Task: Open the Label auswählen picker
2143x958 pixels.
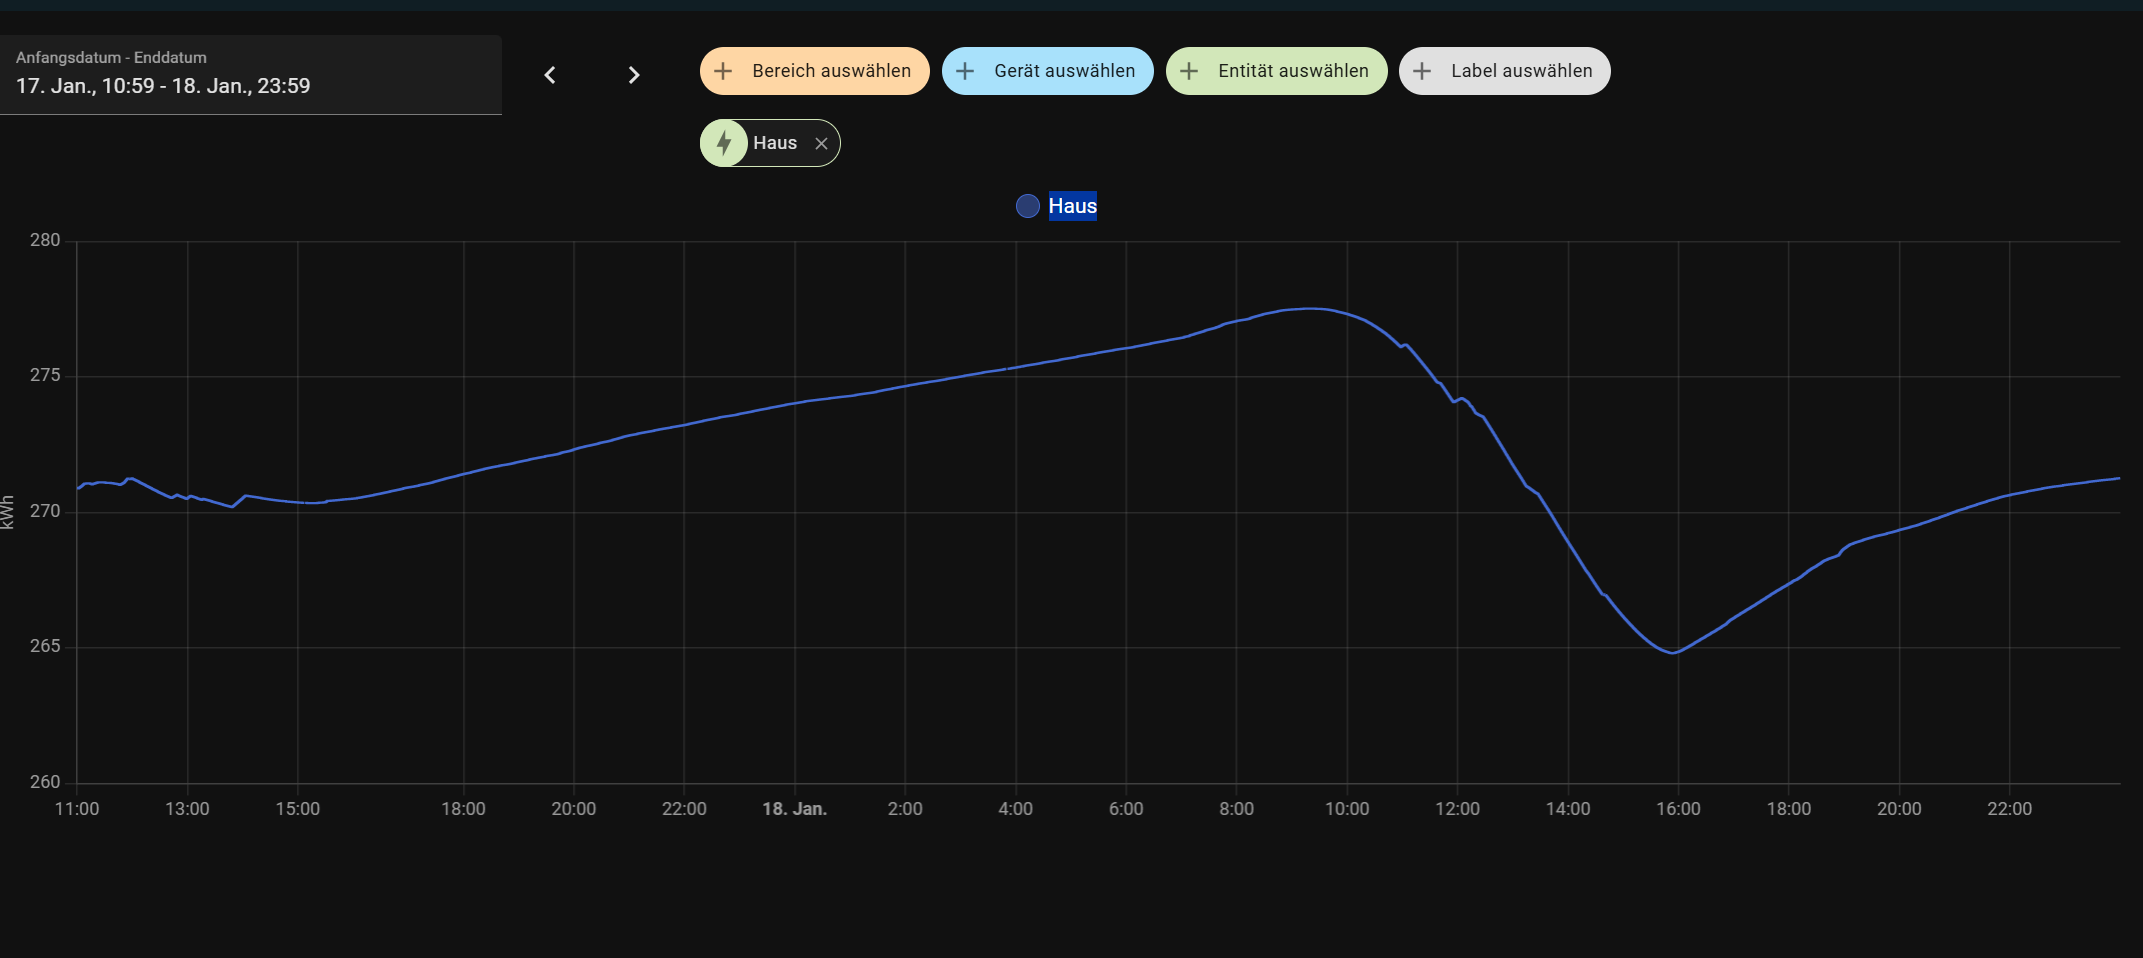Action: (x=1504, y=71)
